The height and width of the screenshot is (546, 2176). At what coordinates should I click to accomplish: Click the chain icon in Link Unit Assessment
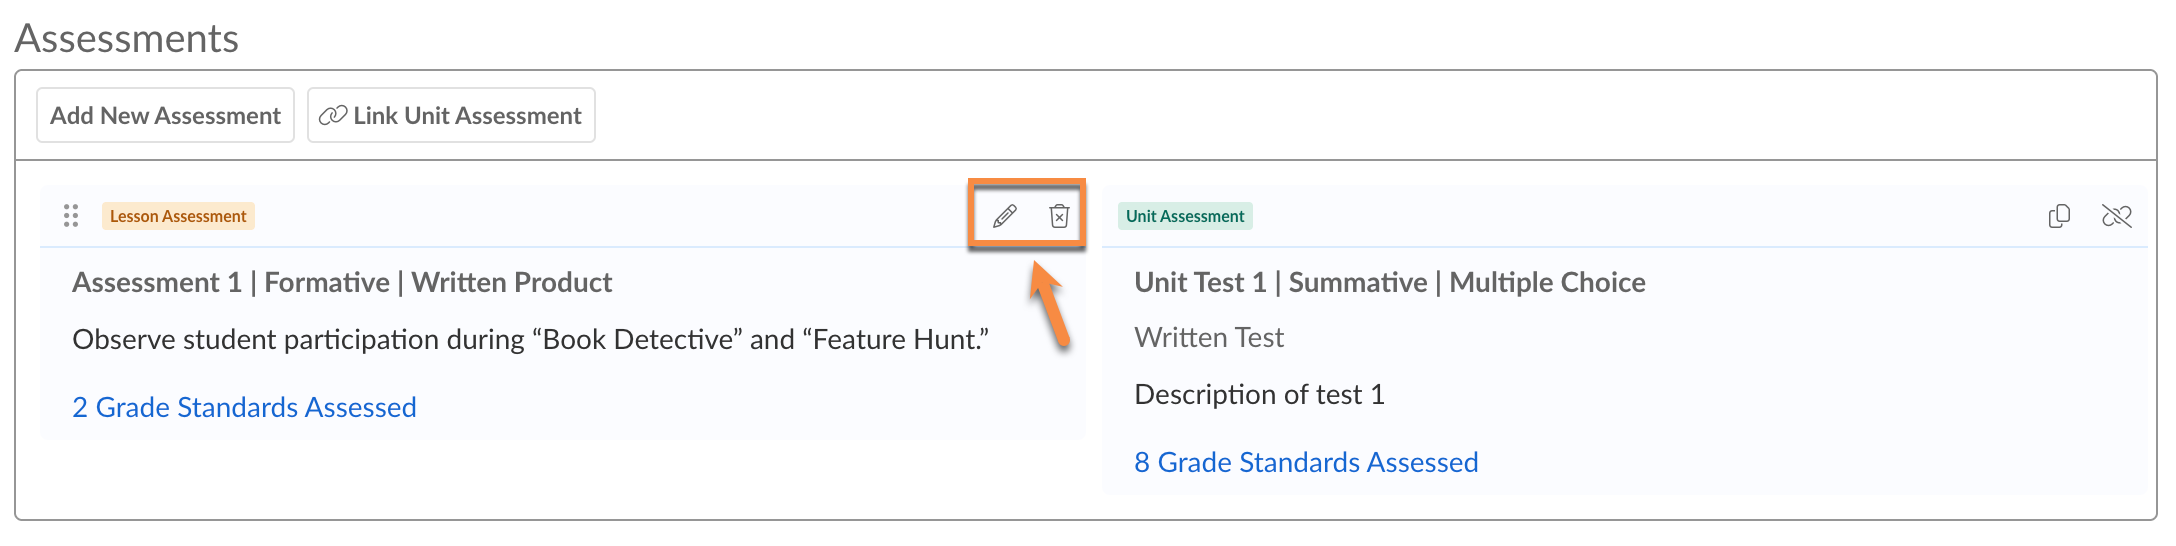(x=332, y=116)
